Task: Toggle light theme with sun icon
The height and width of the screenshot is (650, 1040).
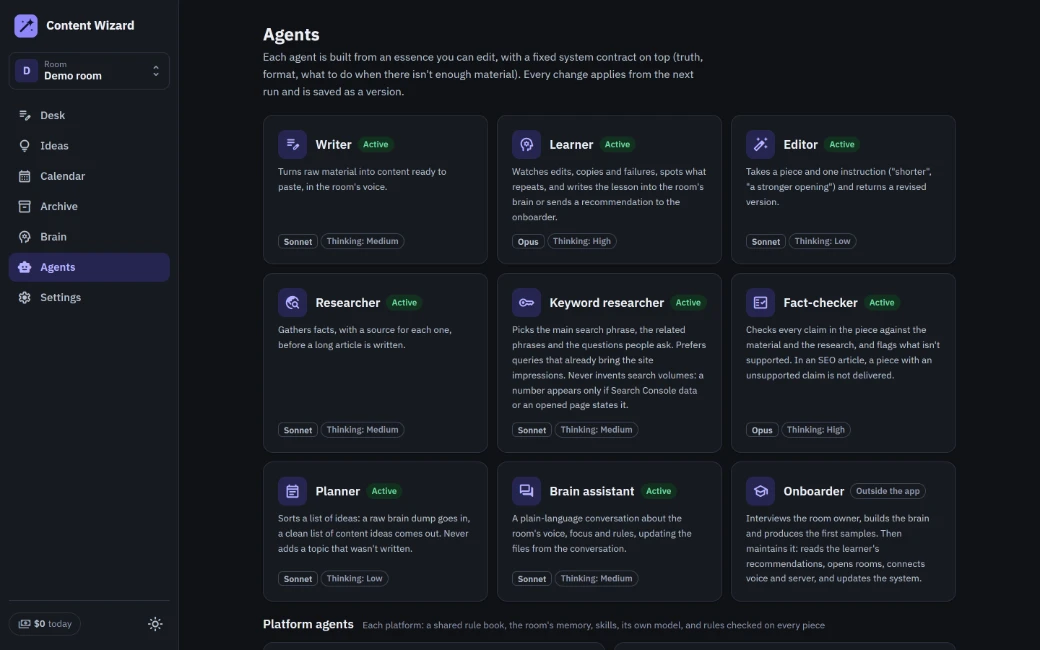Action: pos(155,624)
